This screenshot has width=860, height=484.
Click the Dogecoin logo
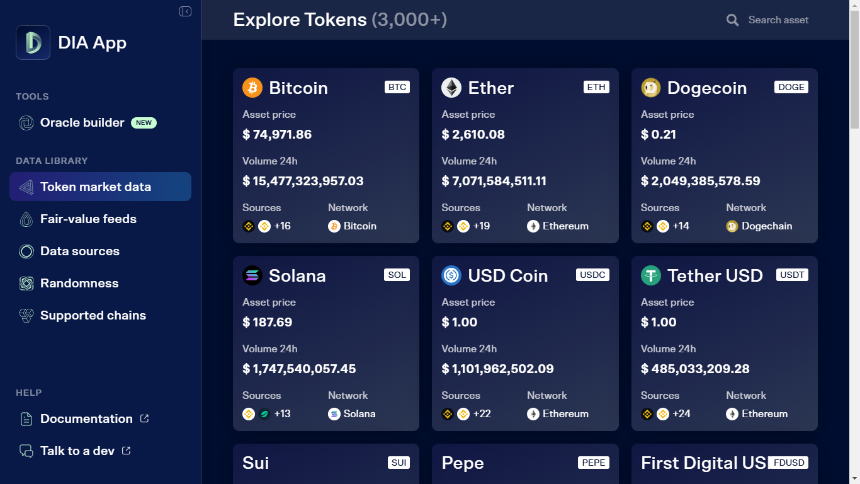pos(650,88)
